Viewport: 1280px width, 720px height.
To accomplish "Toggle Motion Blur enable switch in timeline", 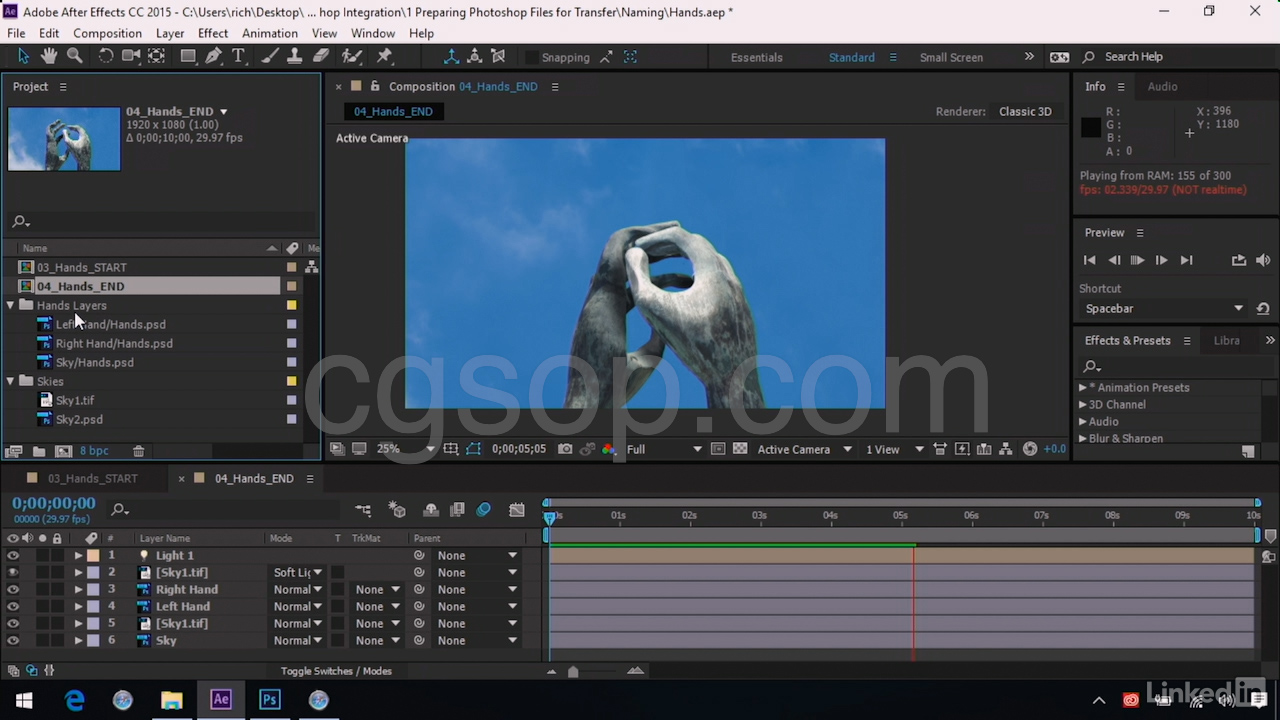I will click(x=483, y=510).
